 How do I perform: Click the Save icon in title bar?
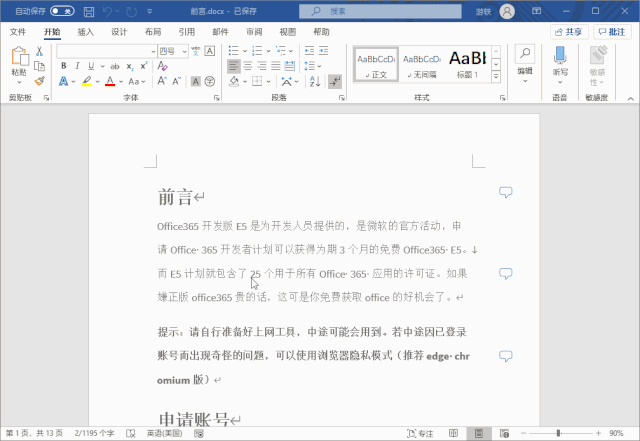point(89,11)
